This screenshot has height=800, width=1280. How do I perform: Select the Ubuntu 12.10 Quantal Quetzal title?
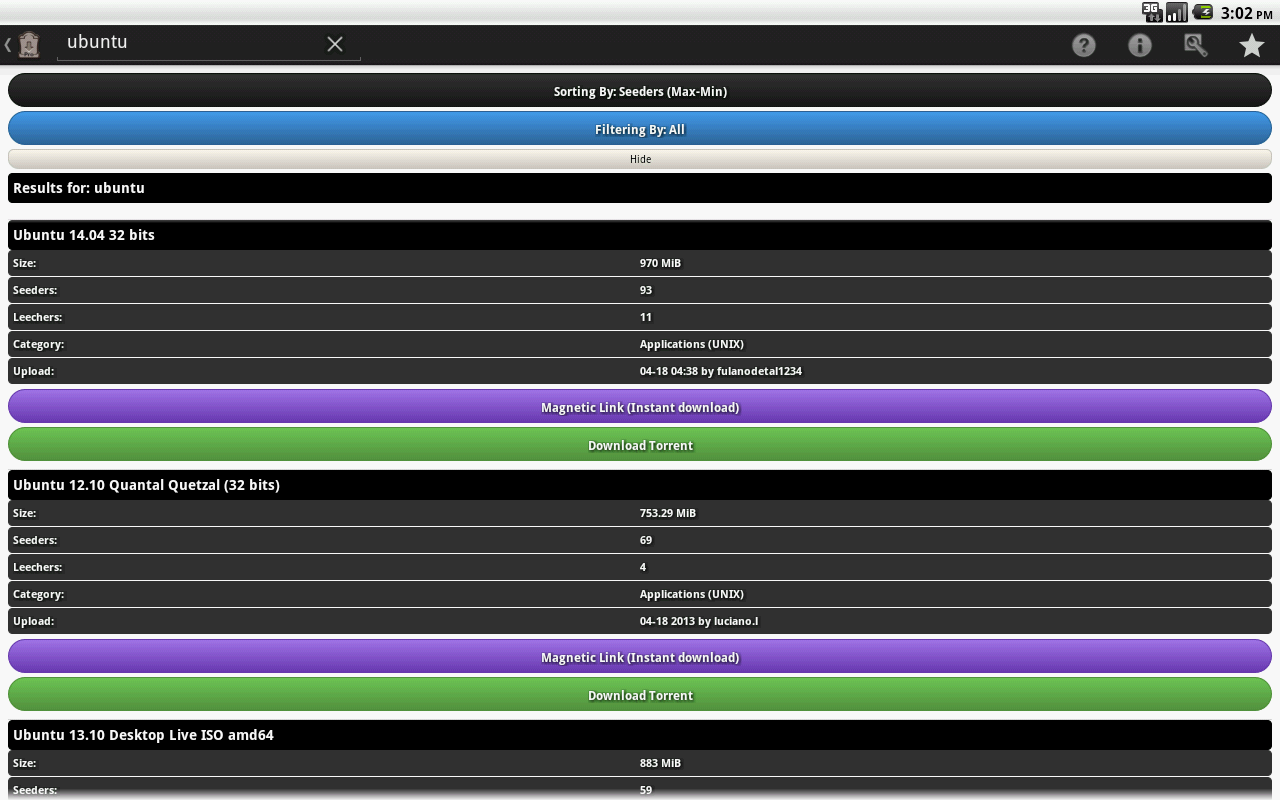coord(146,485)
